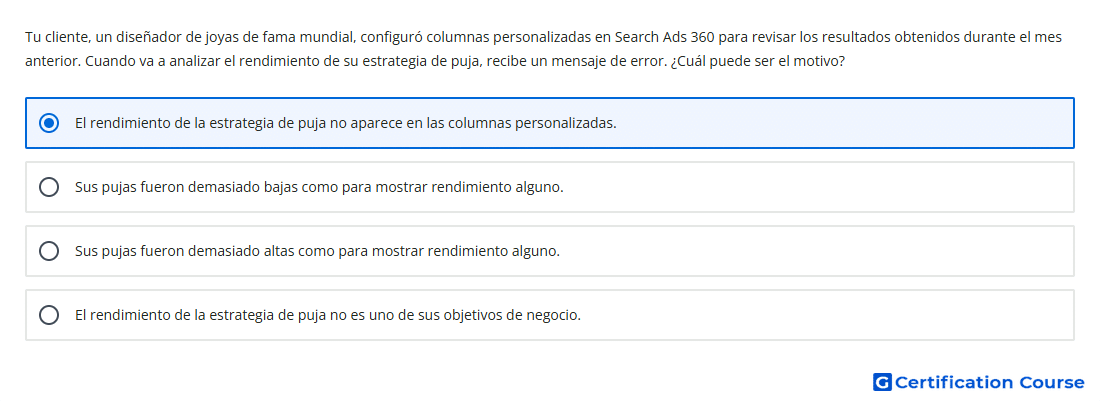
Task: Choose radio button for pujas demasiado bajas
Action: tap(48, 187)
